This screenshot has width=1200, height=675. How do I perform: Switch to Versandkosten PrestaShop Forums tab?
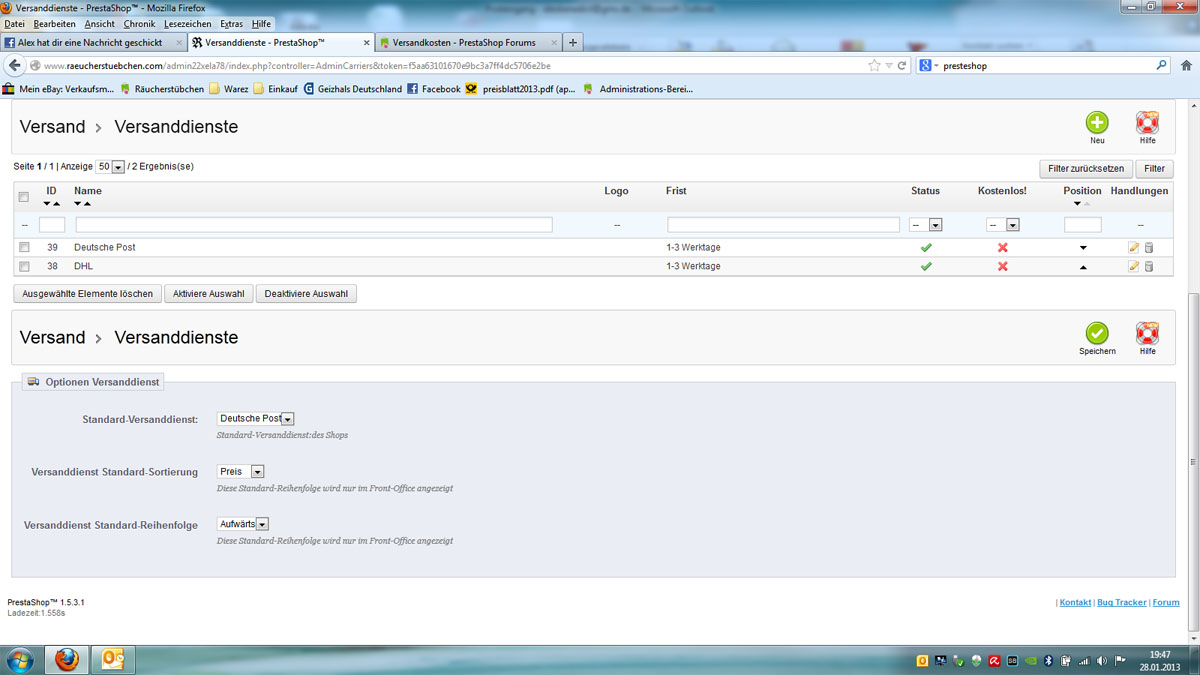(x=467, y=43)
